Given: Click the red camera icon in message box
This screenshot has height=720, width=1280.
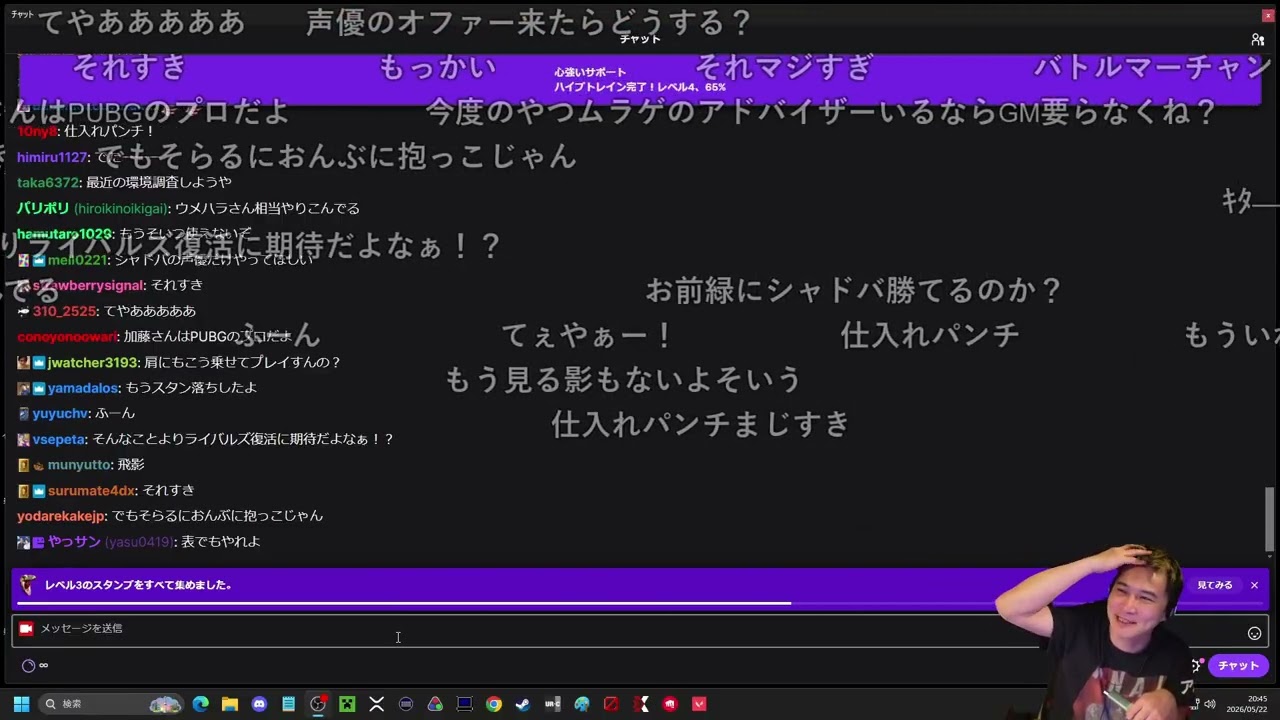Looking at the screenshot, I should click(26, 629).
